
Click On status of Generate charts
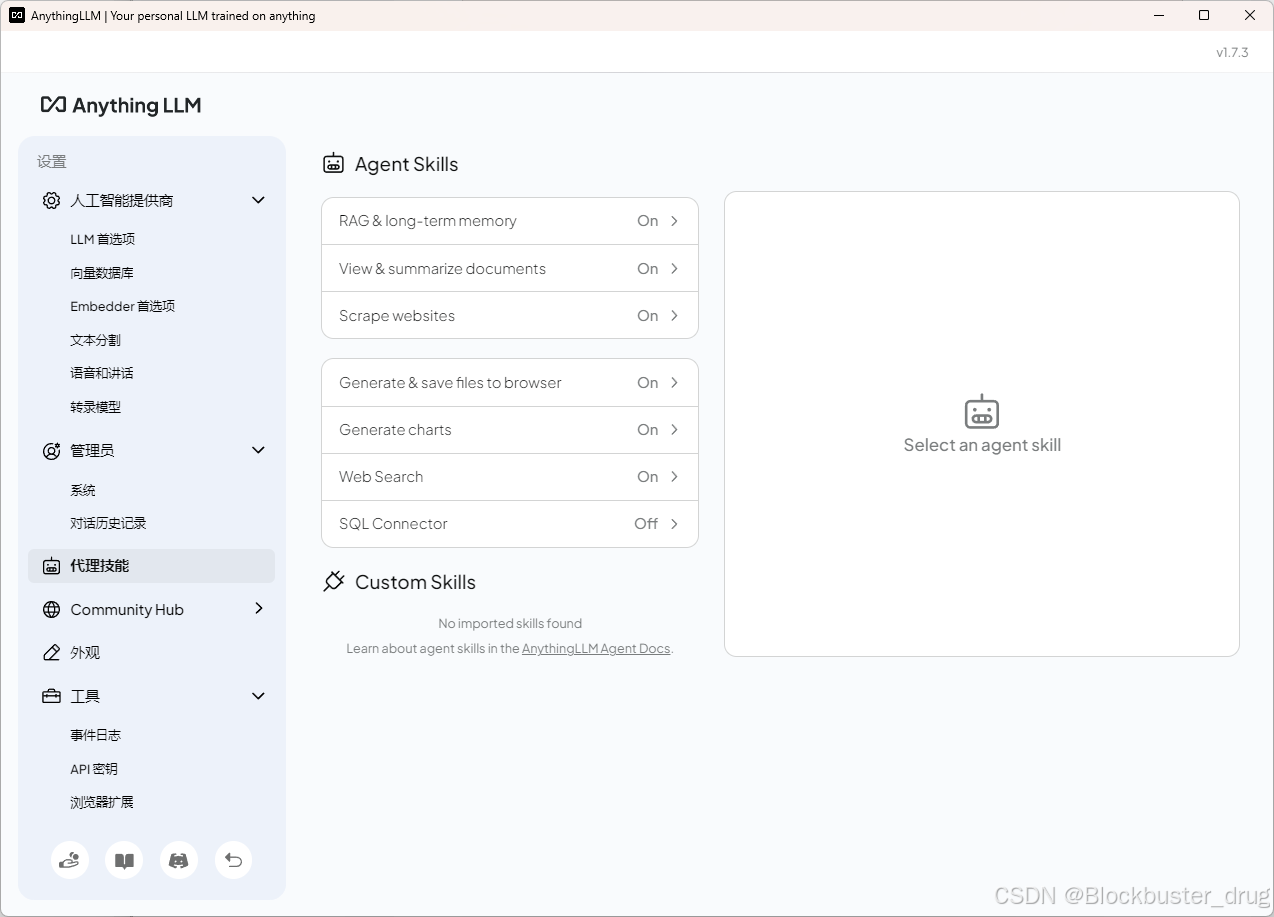(648, 429)
